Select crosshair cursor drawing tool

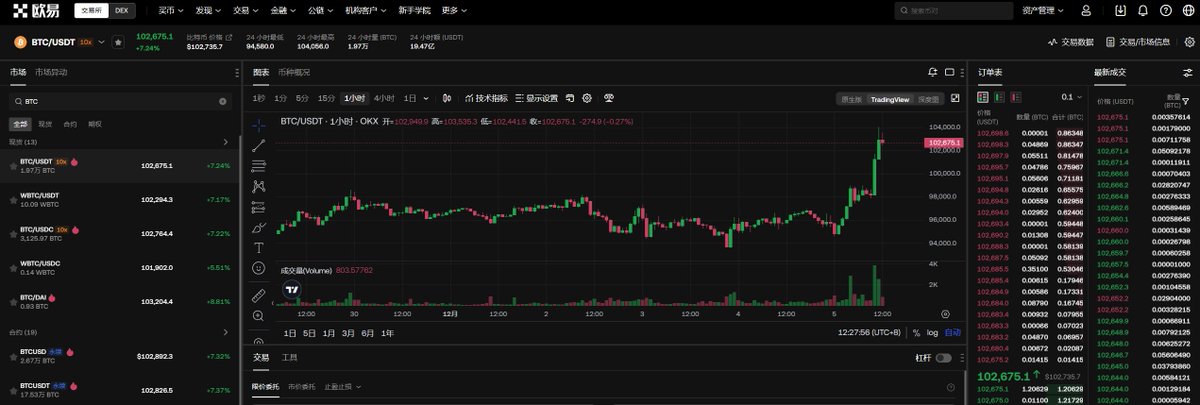258,125
